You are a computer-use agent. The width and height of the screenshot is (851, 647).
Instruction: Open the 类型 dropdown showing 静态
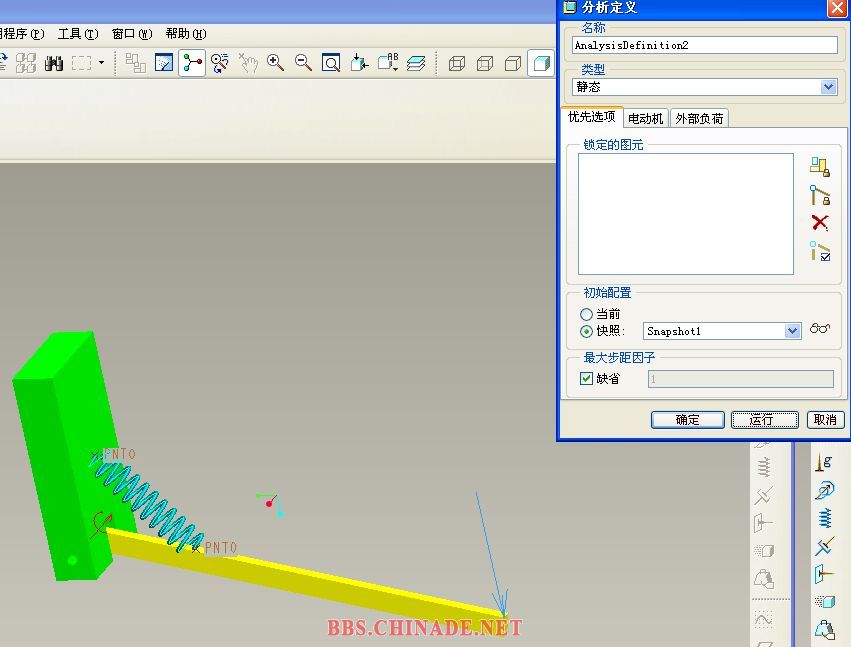pyautogui.click(x=828, y=87)
